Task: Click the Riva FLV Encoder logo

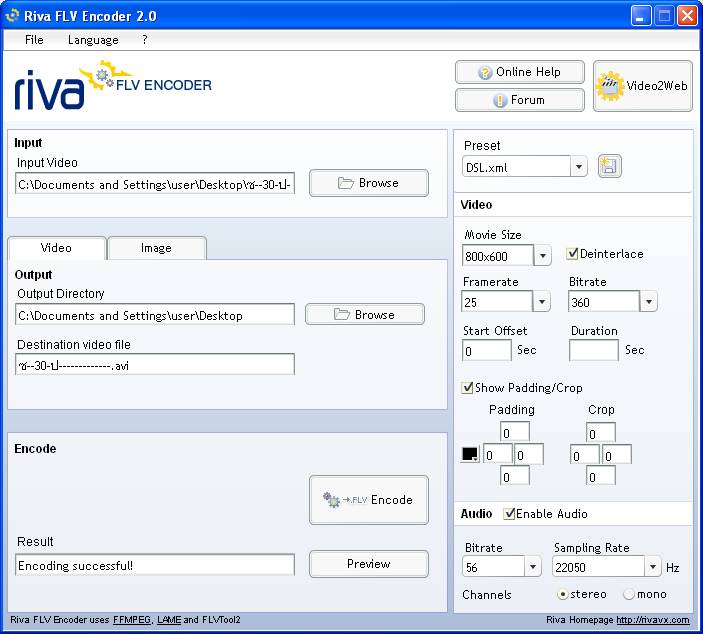Action: (113, 86)
